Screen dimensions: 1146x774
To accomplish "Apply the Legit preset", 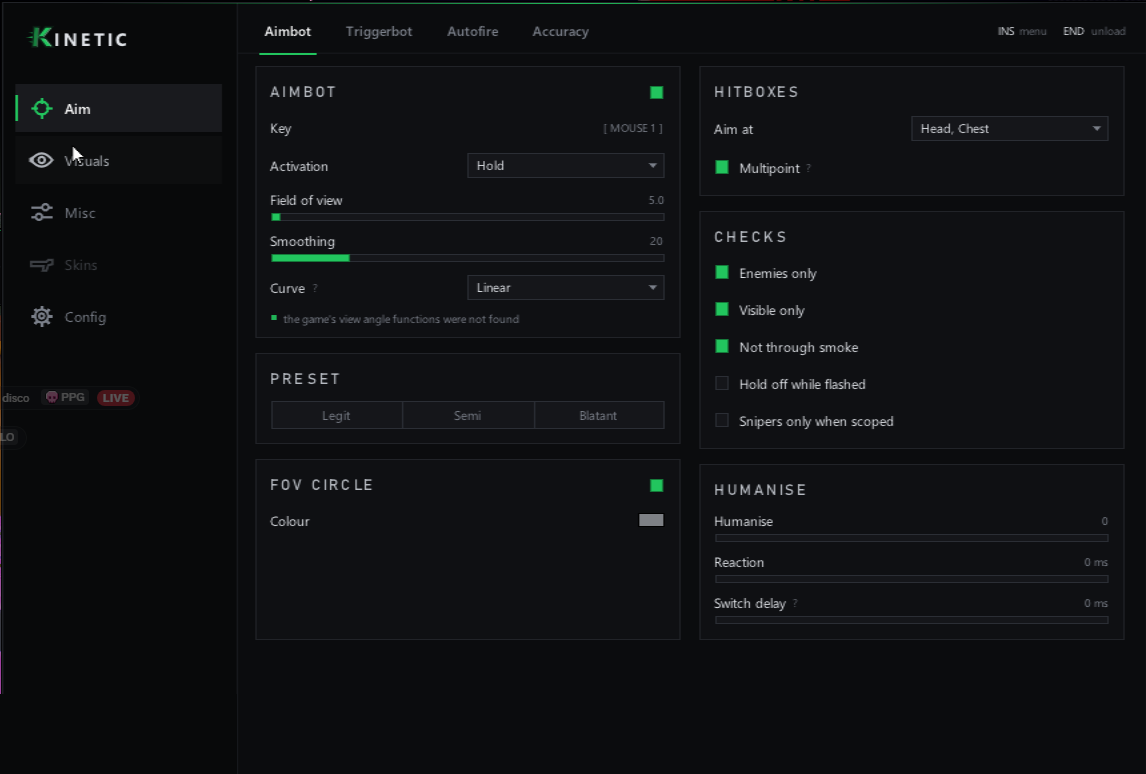I will [x=336, y=415].
